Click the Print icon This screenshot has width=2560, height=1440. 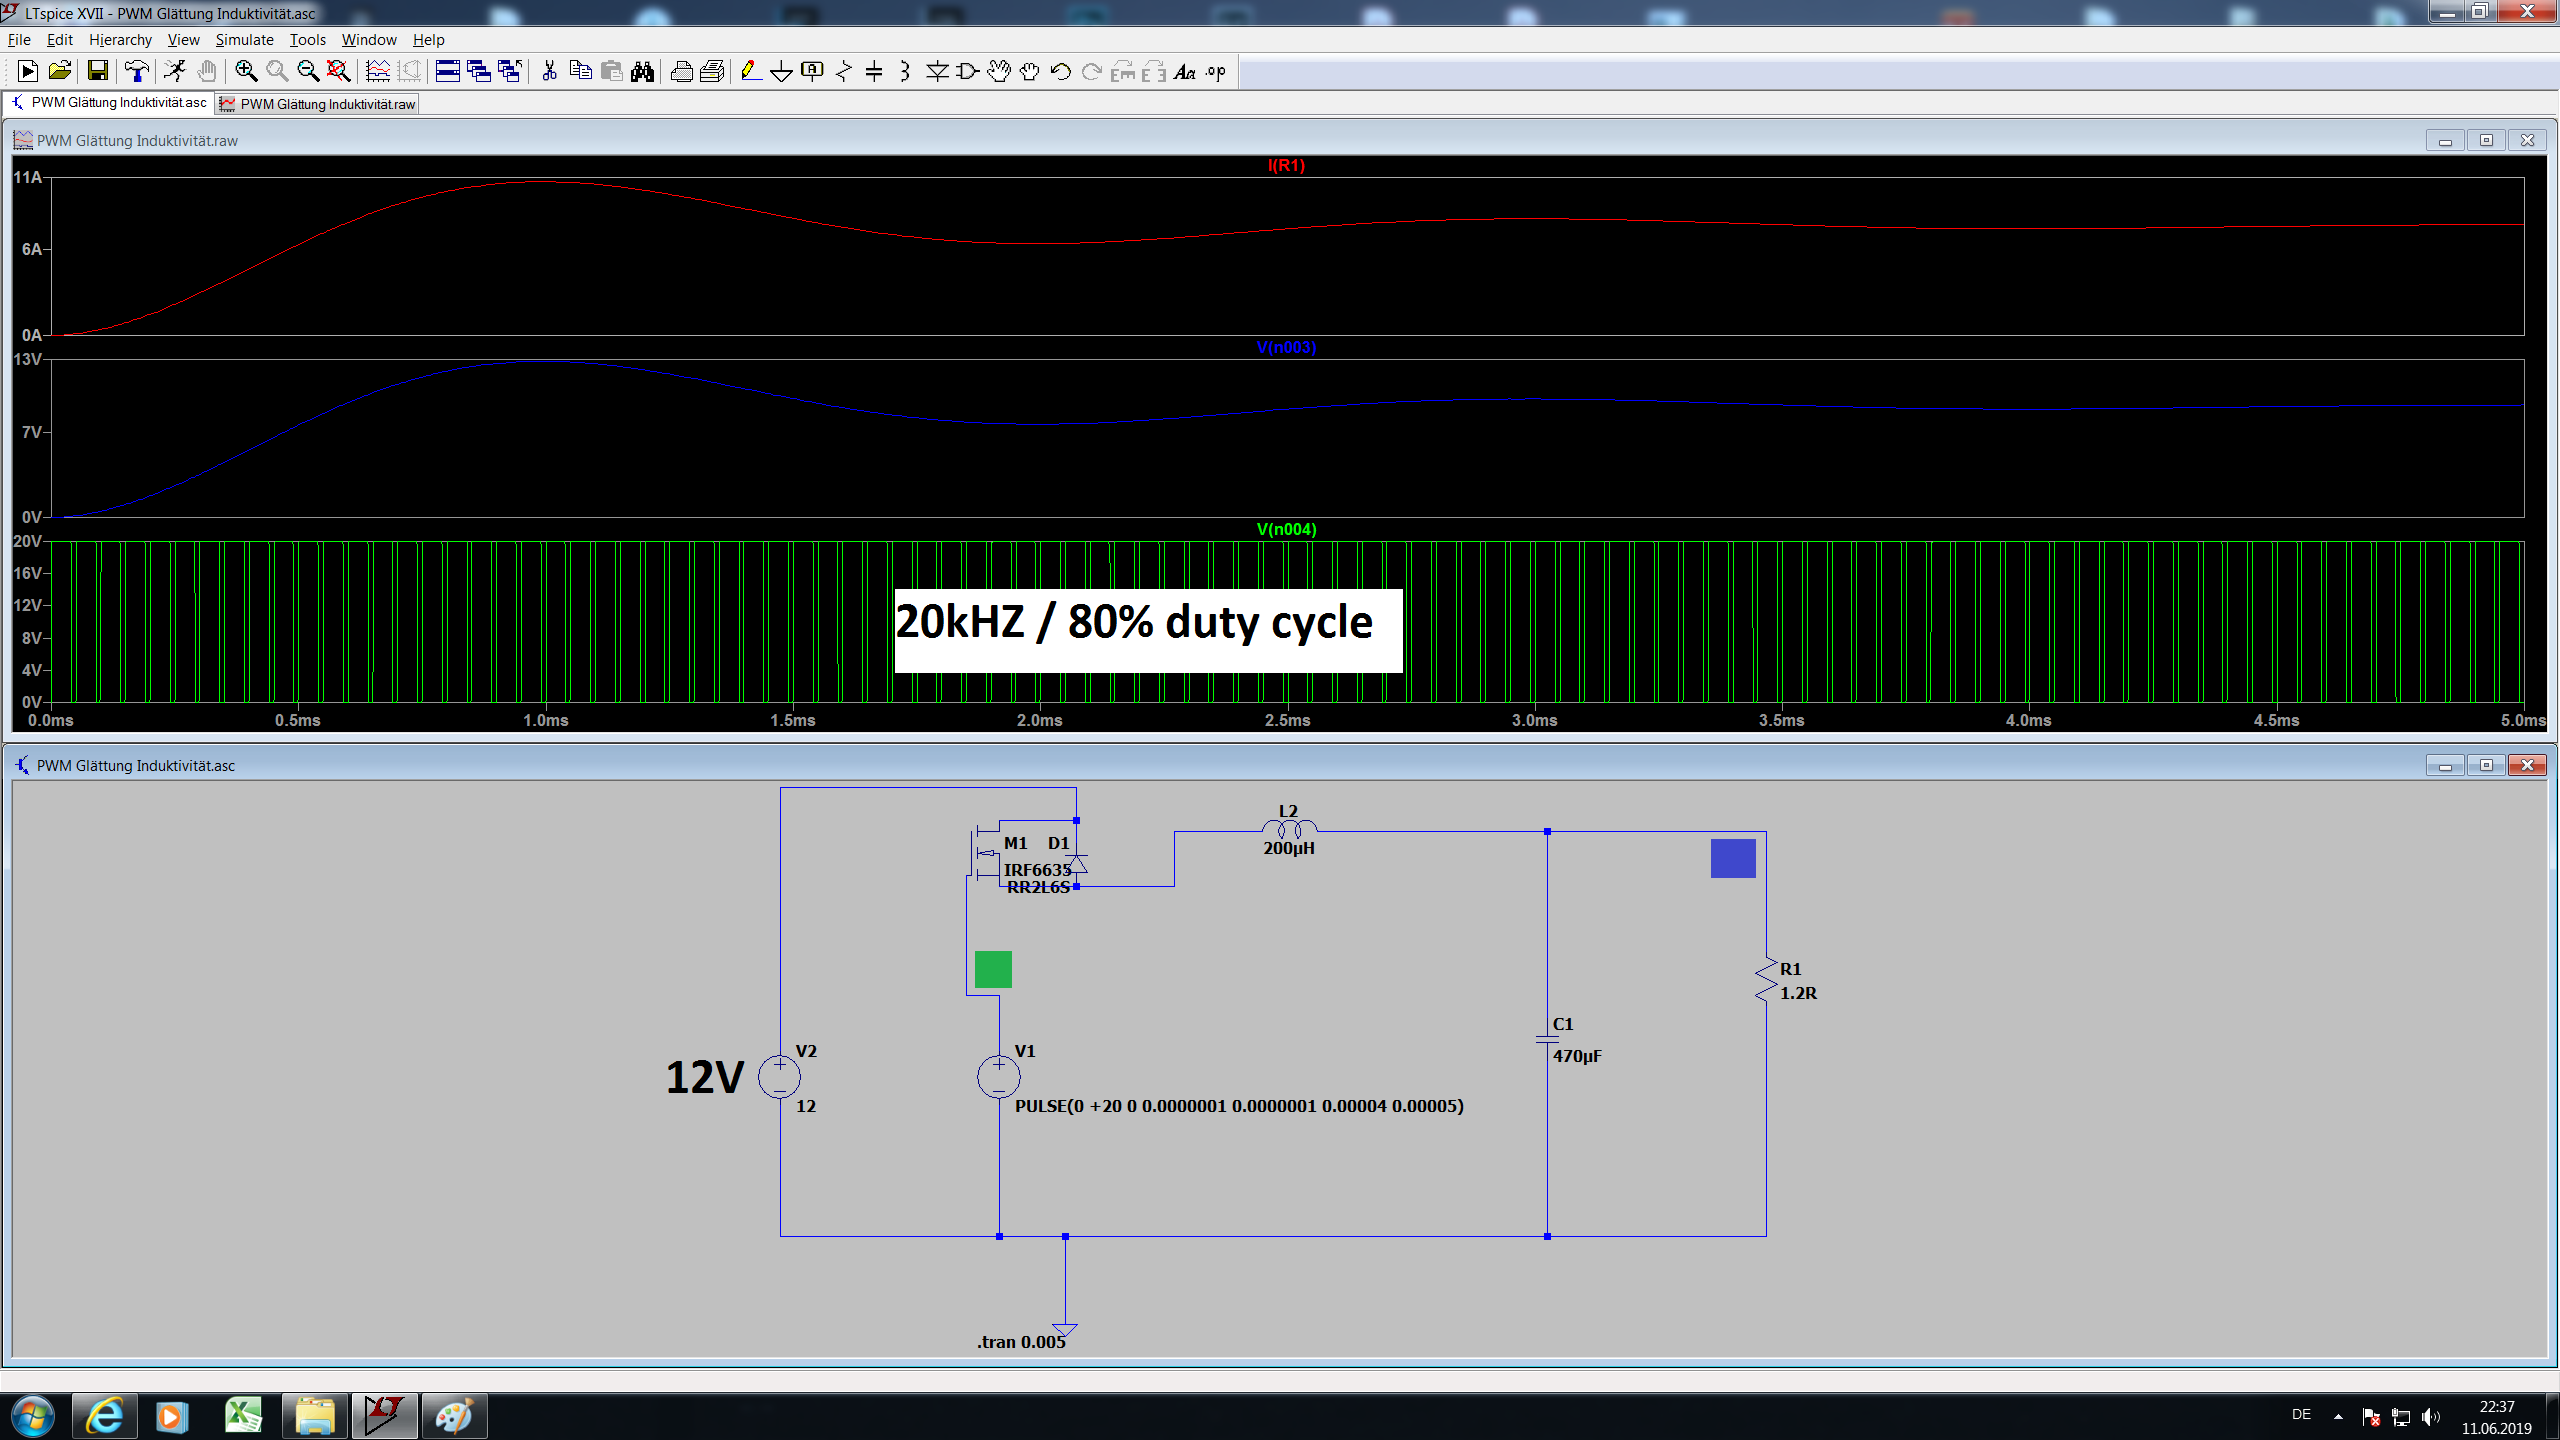click(682, 71)
